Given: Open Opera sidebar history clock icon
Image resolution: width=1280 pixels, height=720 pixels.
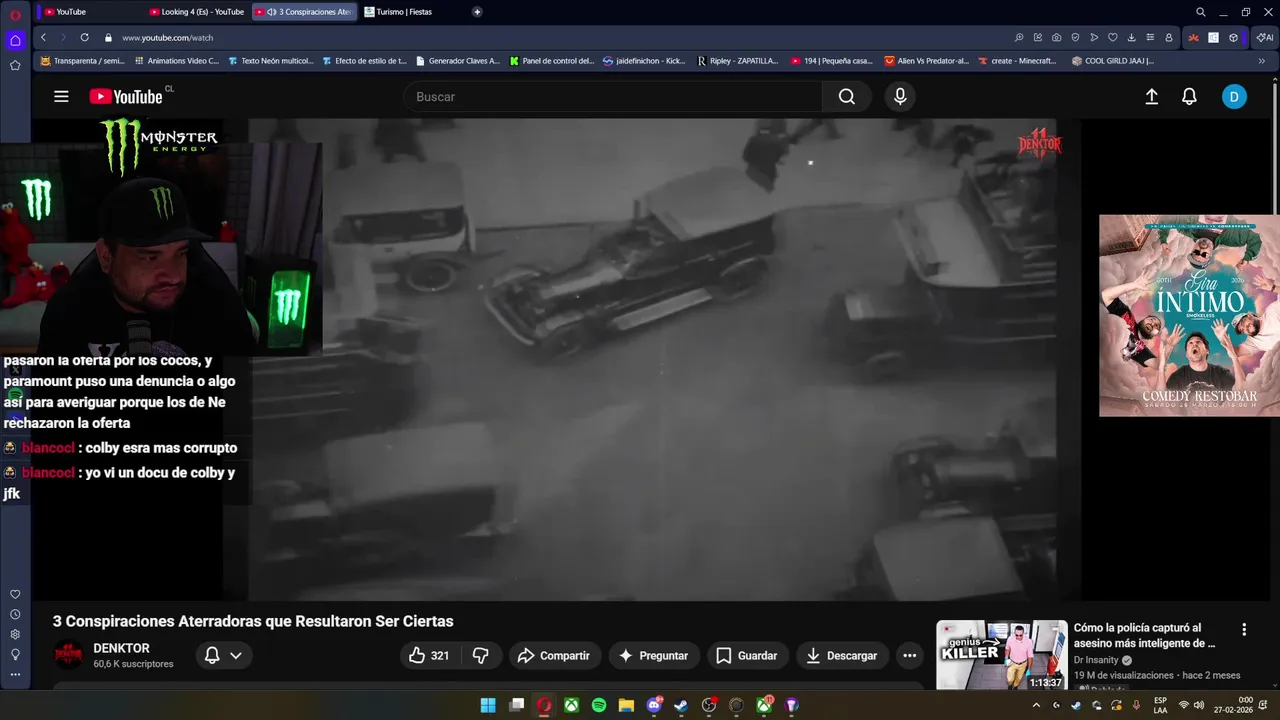Looking at the screenshot, I should pos(15,614).
